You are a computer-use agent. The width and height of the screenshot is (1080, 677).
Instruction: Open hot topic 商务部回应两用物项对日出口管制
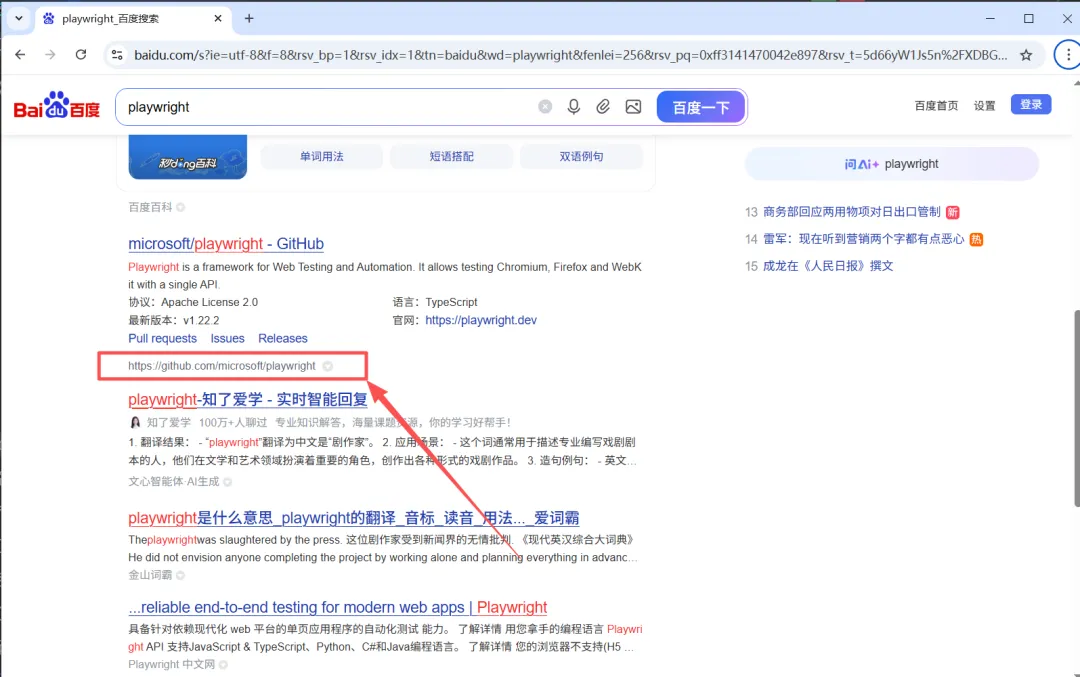click(851, 211)
